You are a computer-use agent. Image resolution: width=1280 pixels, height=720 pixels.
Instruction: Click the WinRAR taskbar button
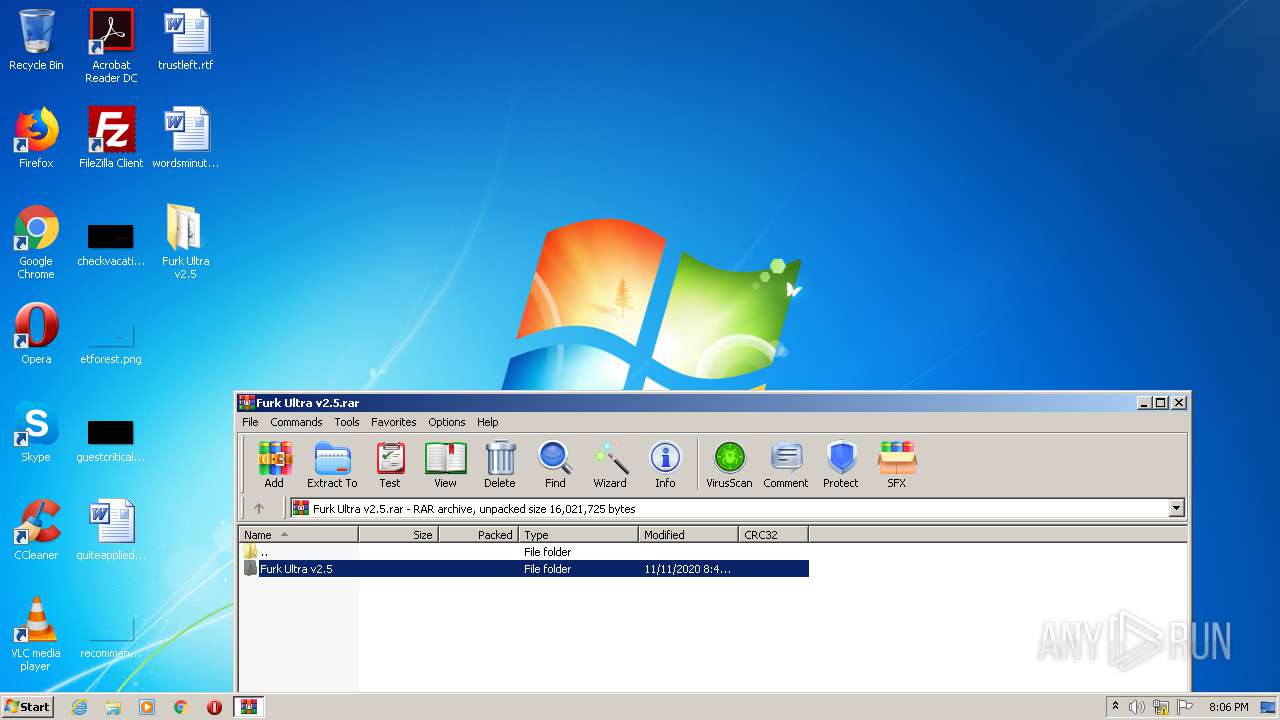point(248,707)
